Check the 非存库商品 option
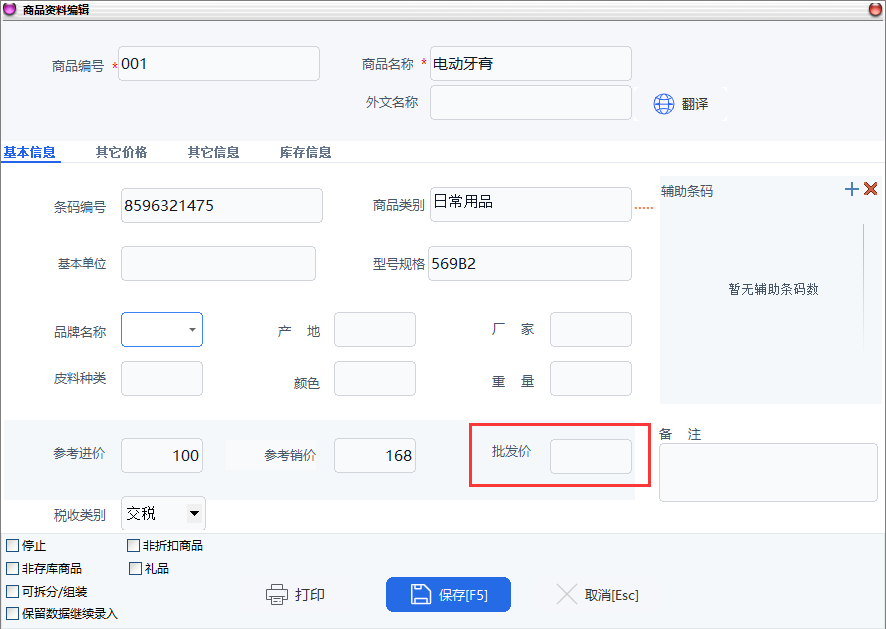The height and width of the screenshot is (629, 886). click(12, 568)
